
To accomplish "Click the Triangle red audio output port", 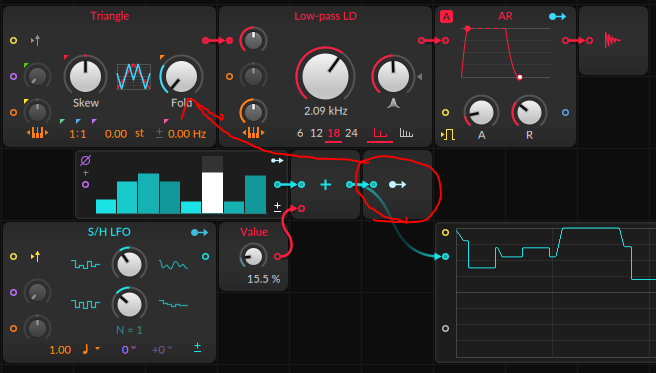I will point(205,41).
